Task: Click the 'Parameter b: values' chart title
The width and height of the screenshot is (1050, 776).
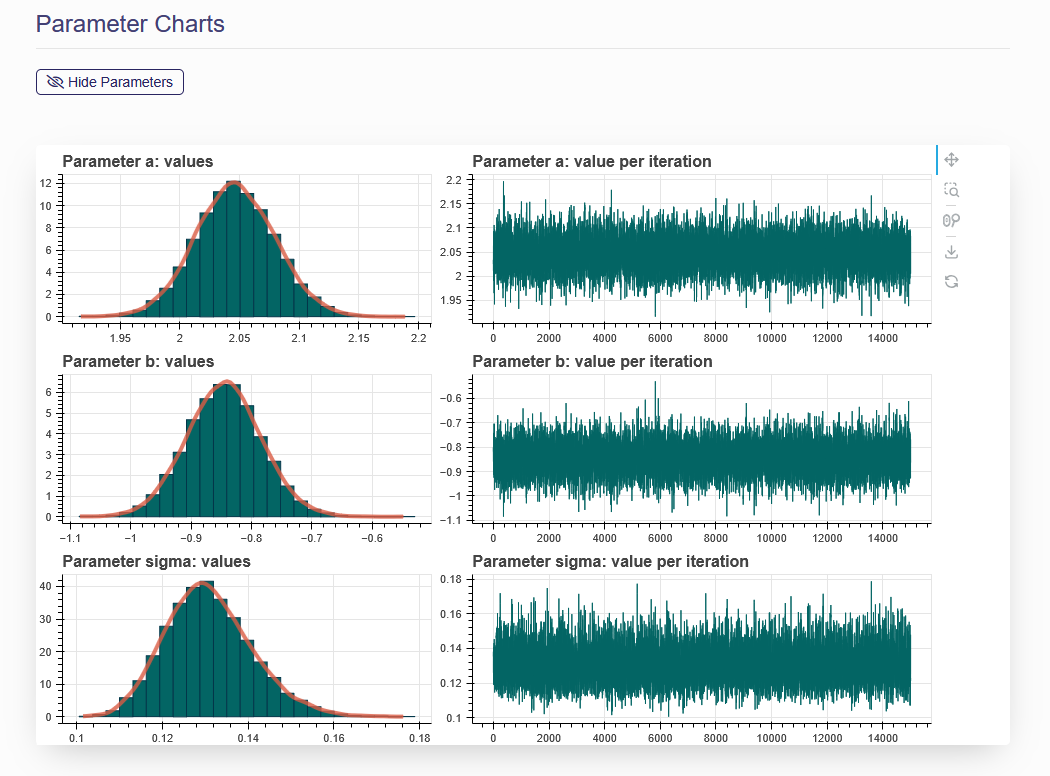Action: pos(138,361)
